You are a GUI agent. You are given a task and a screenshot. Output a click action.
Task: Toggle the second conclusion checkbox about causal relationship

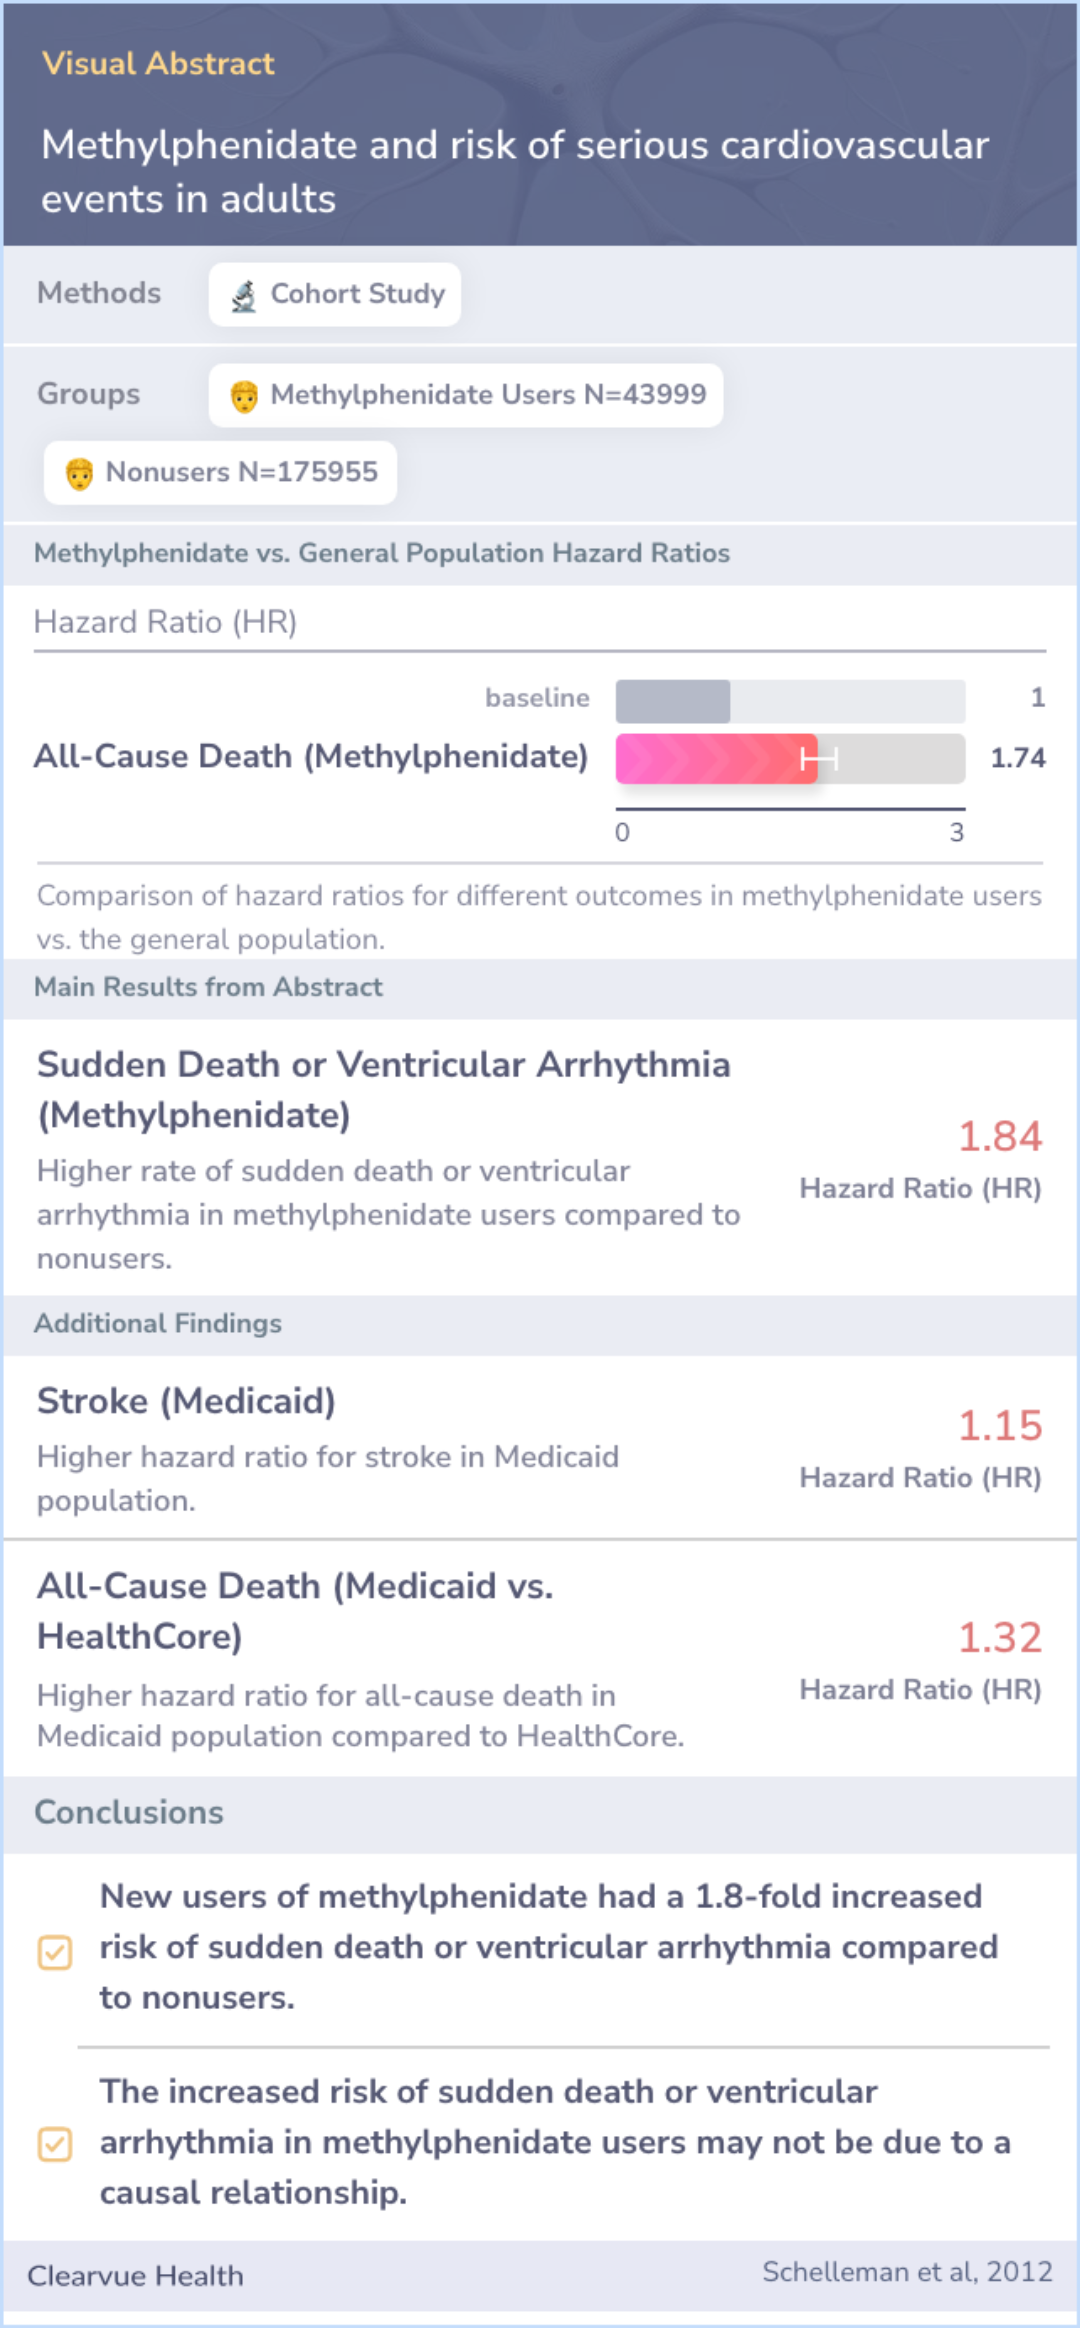click(55, 2144)
